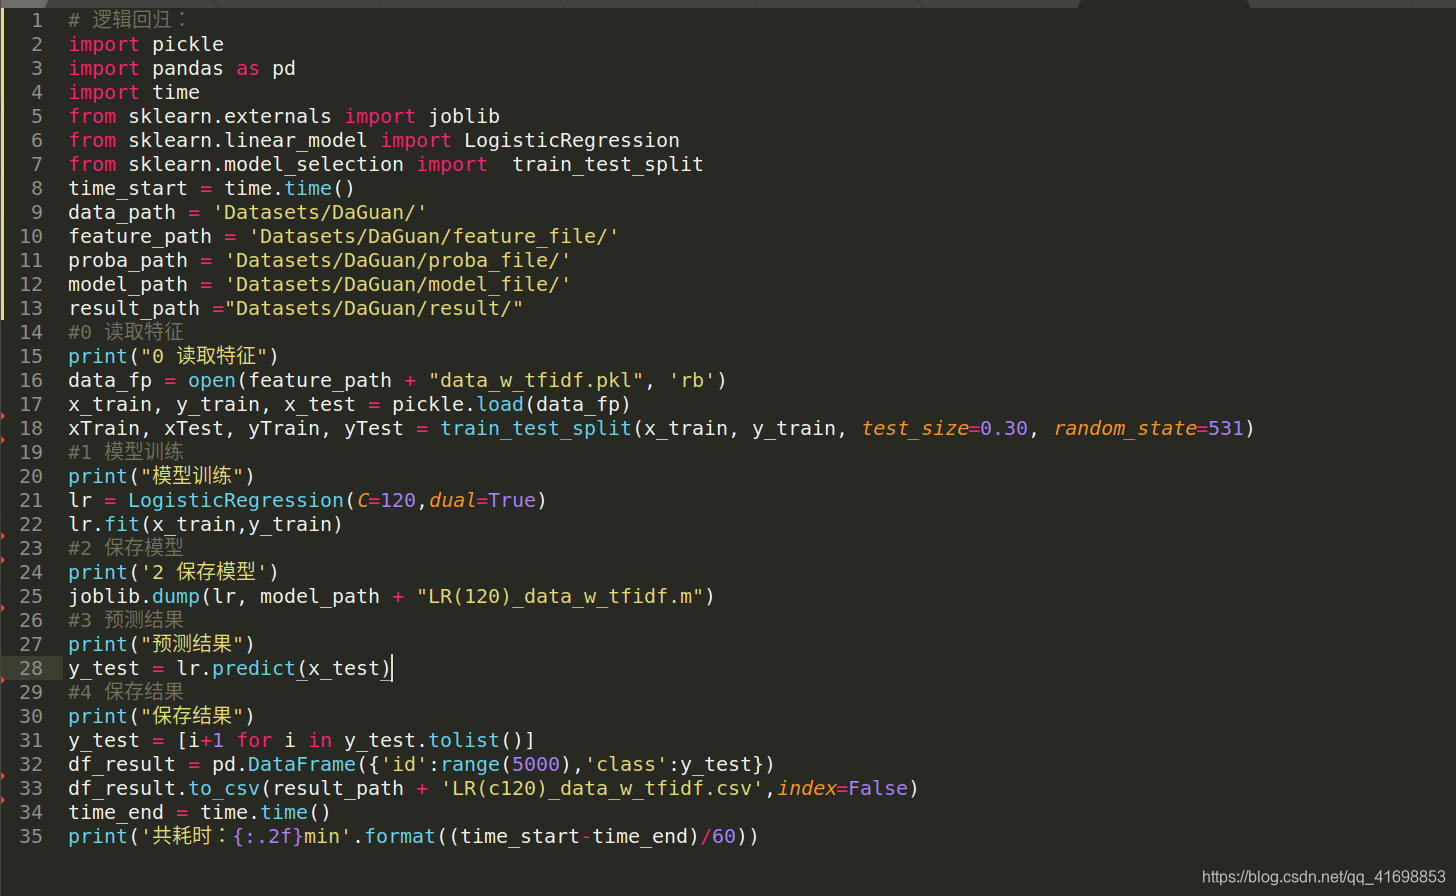This screenshot has width=1456, height=896.
Task: Click the '0 读取特征' string in print on line 15
Action: coord(205,356)
